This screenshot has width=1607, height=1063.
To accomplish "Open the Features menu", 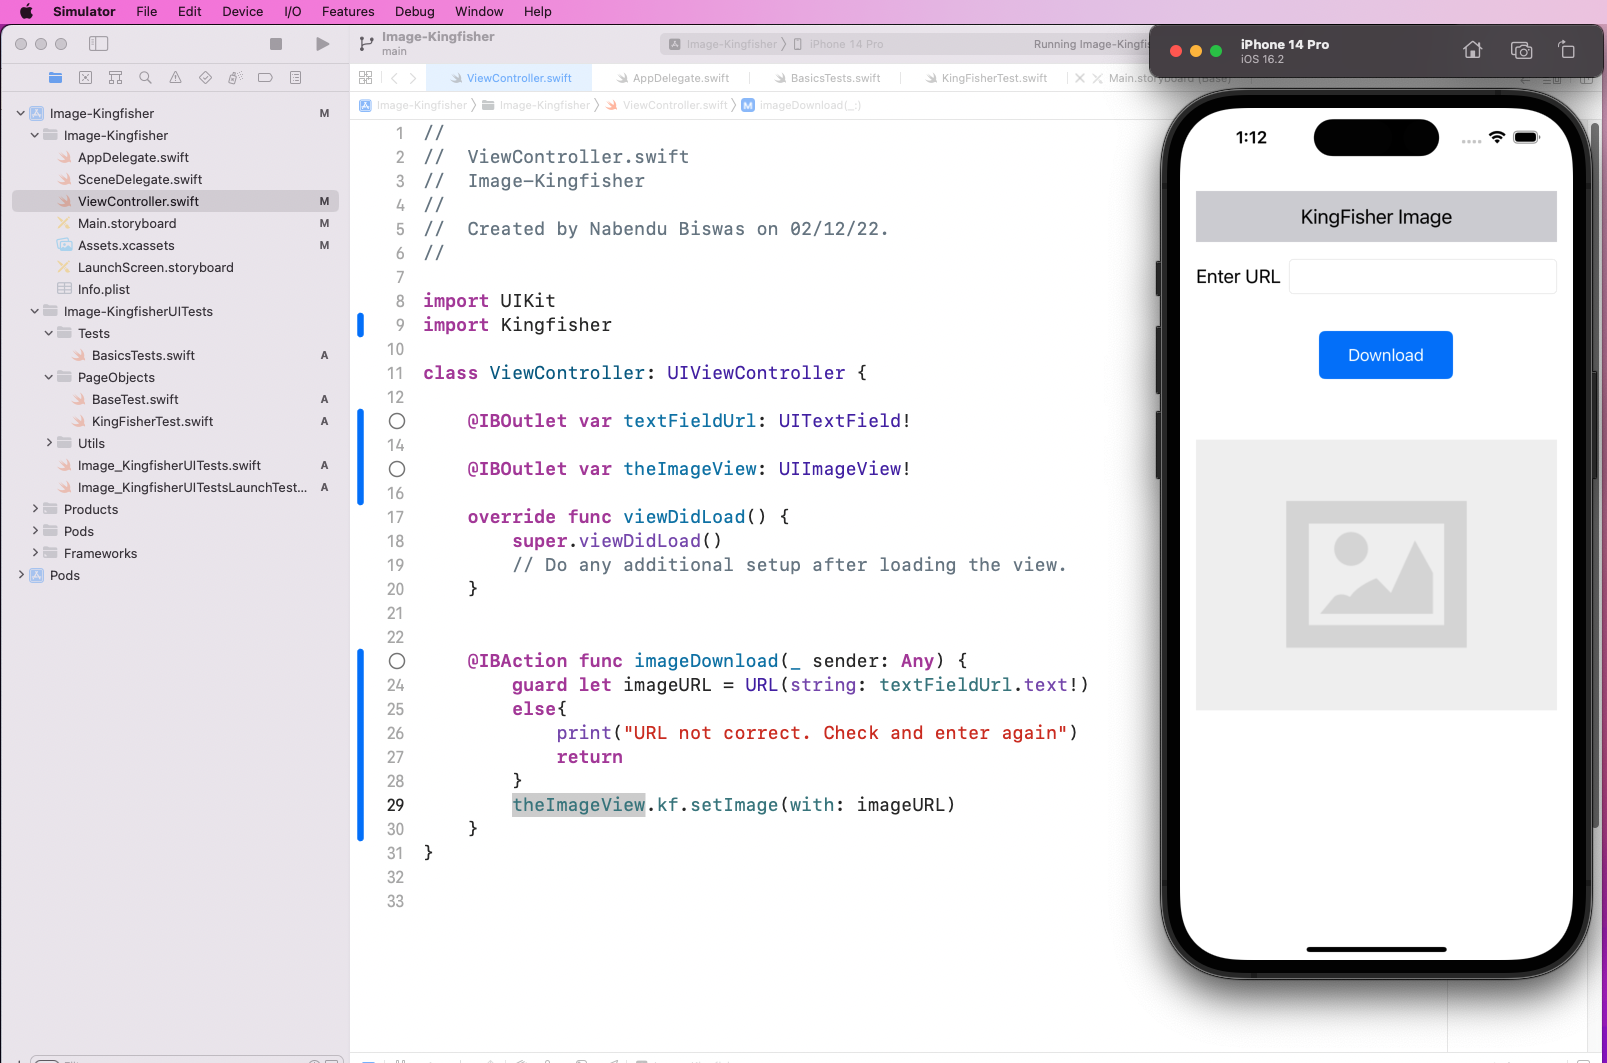I will click(x=348, y=12).
